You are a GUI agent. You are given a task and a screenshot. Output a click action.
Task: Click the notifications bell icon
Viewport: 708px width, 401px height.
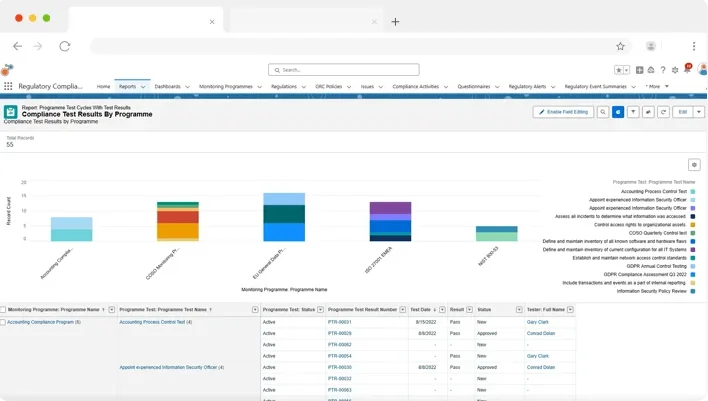[x=687, y=70]
